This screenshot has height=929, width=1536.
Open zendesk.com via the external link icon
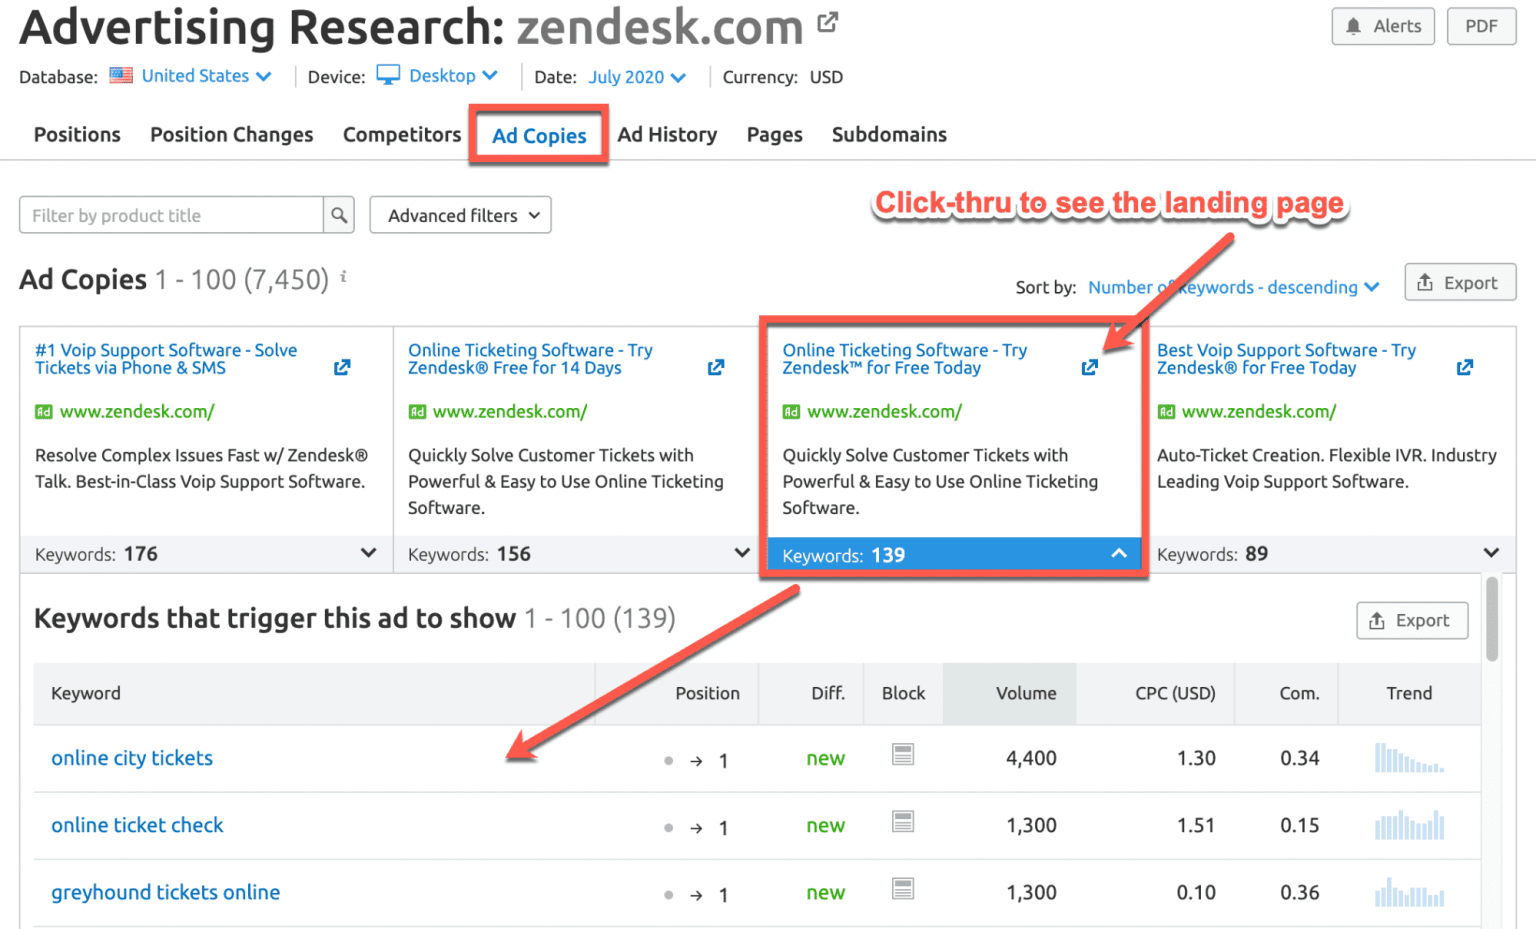click(828, 21)
